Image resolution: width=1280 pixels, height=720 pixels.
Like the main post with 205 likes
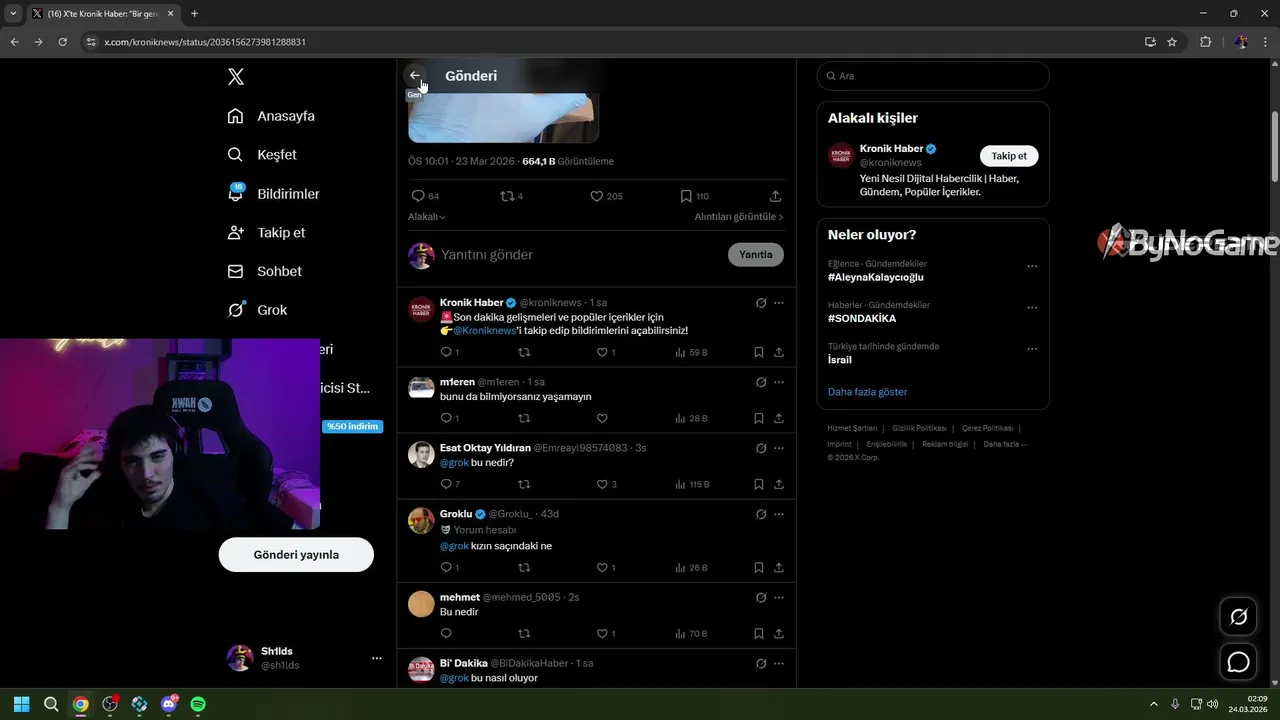coord(597,196)
